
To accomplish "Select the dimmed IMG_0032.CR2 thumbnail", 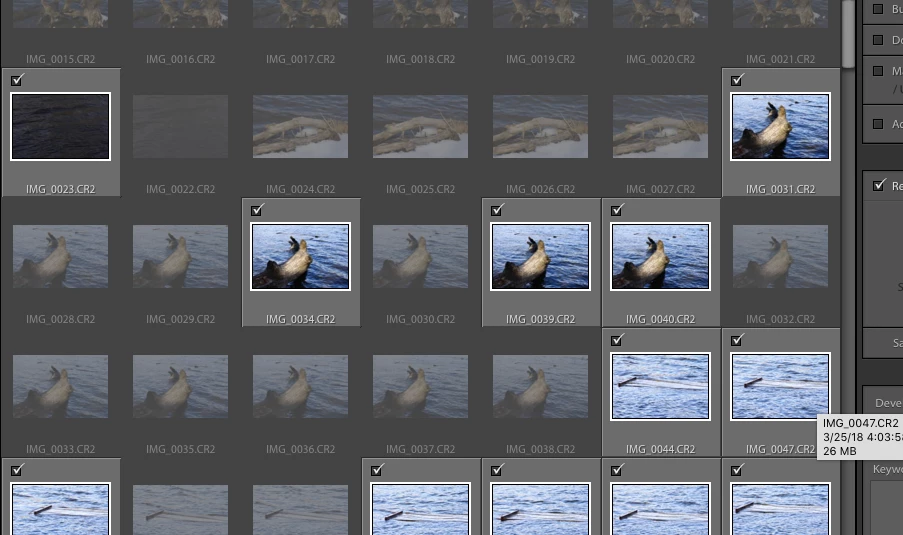I will click(780, 256).
